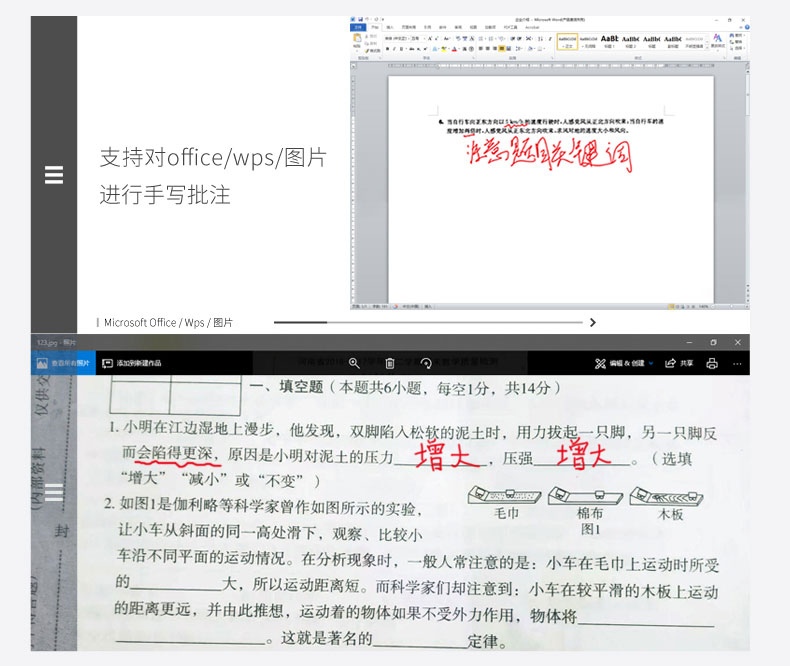Click the print icon in Photos
The height and width of the screenshot is (666, 790).
(x=712, y=363)
